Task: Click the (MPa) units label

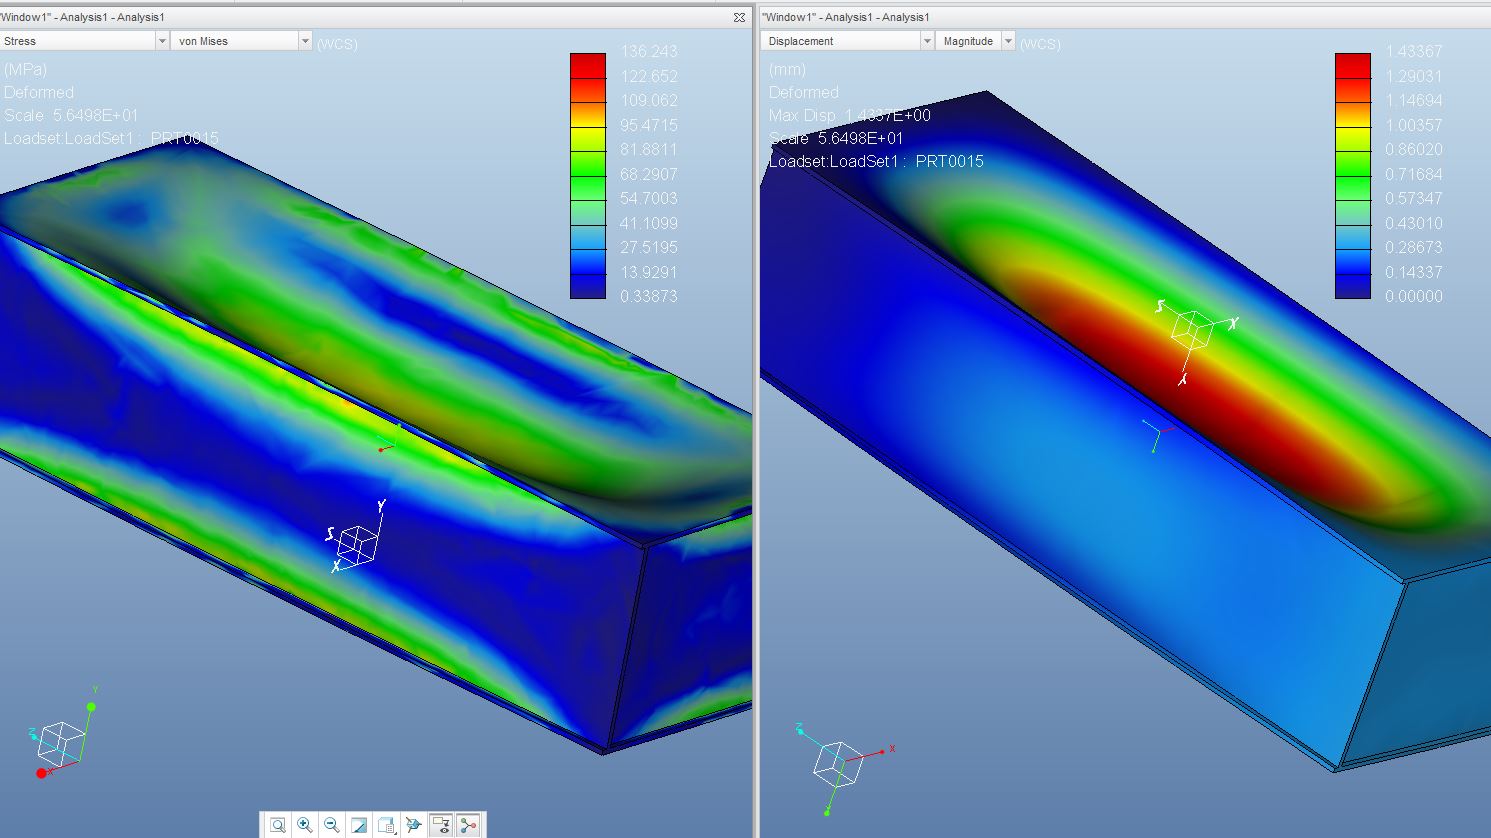Action: 25,69
